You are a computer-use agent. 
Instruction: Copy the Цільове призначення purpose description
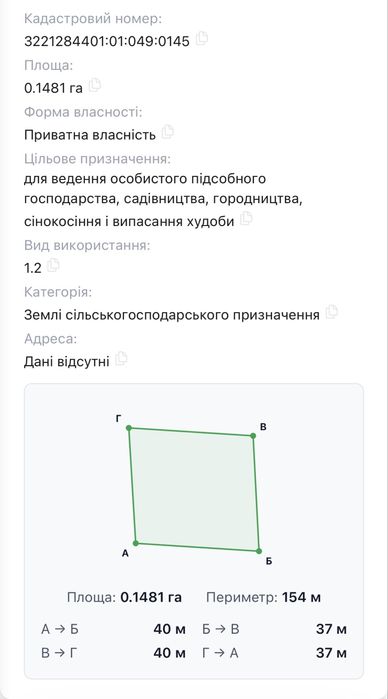point(246,218)
